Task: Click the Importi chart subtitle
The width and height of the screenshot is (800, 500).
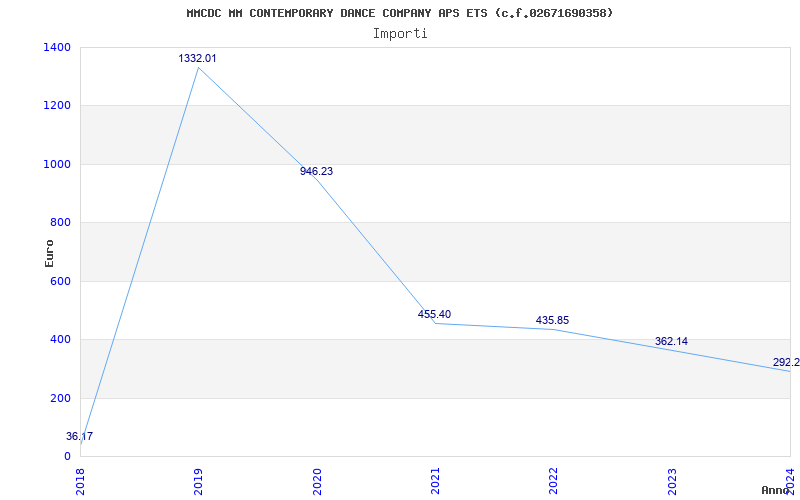Action: tap(400, 34)
